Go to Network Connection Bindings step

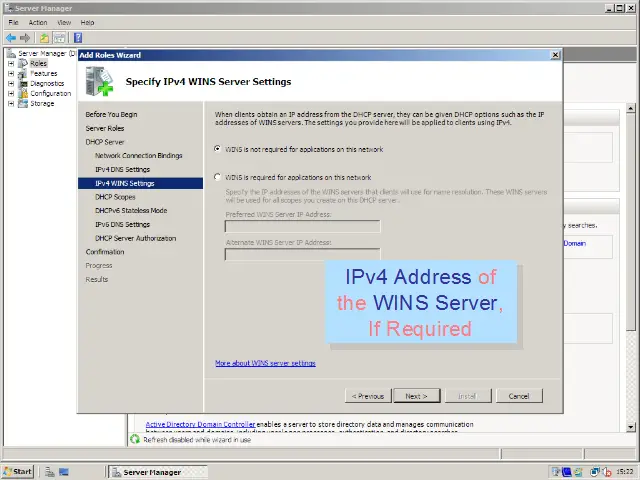[139, 156]
